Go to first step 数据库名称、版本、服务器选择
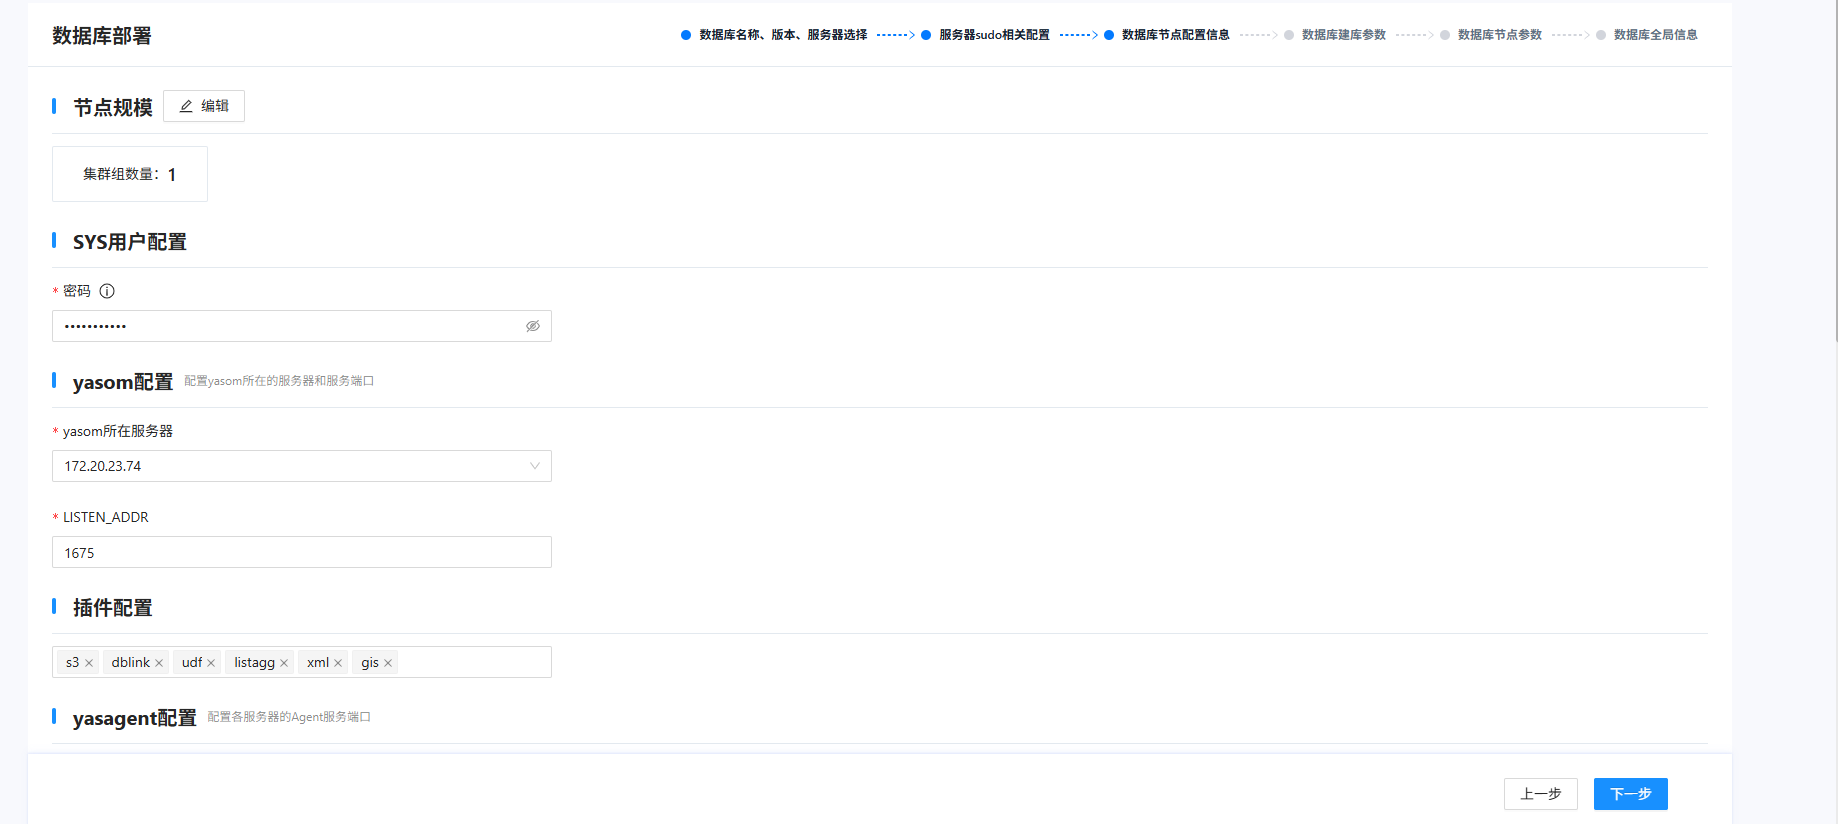The height and width of the screenshot is (824, 1838). pos(782,35)
